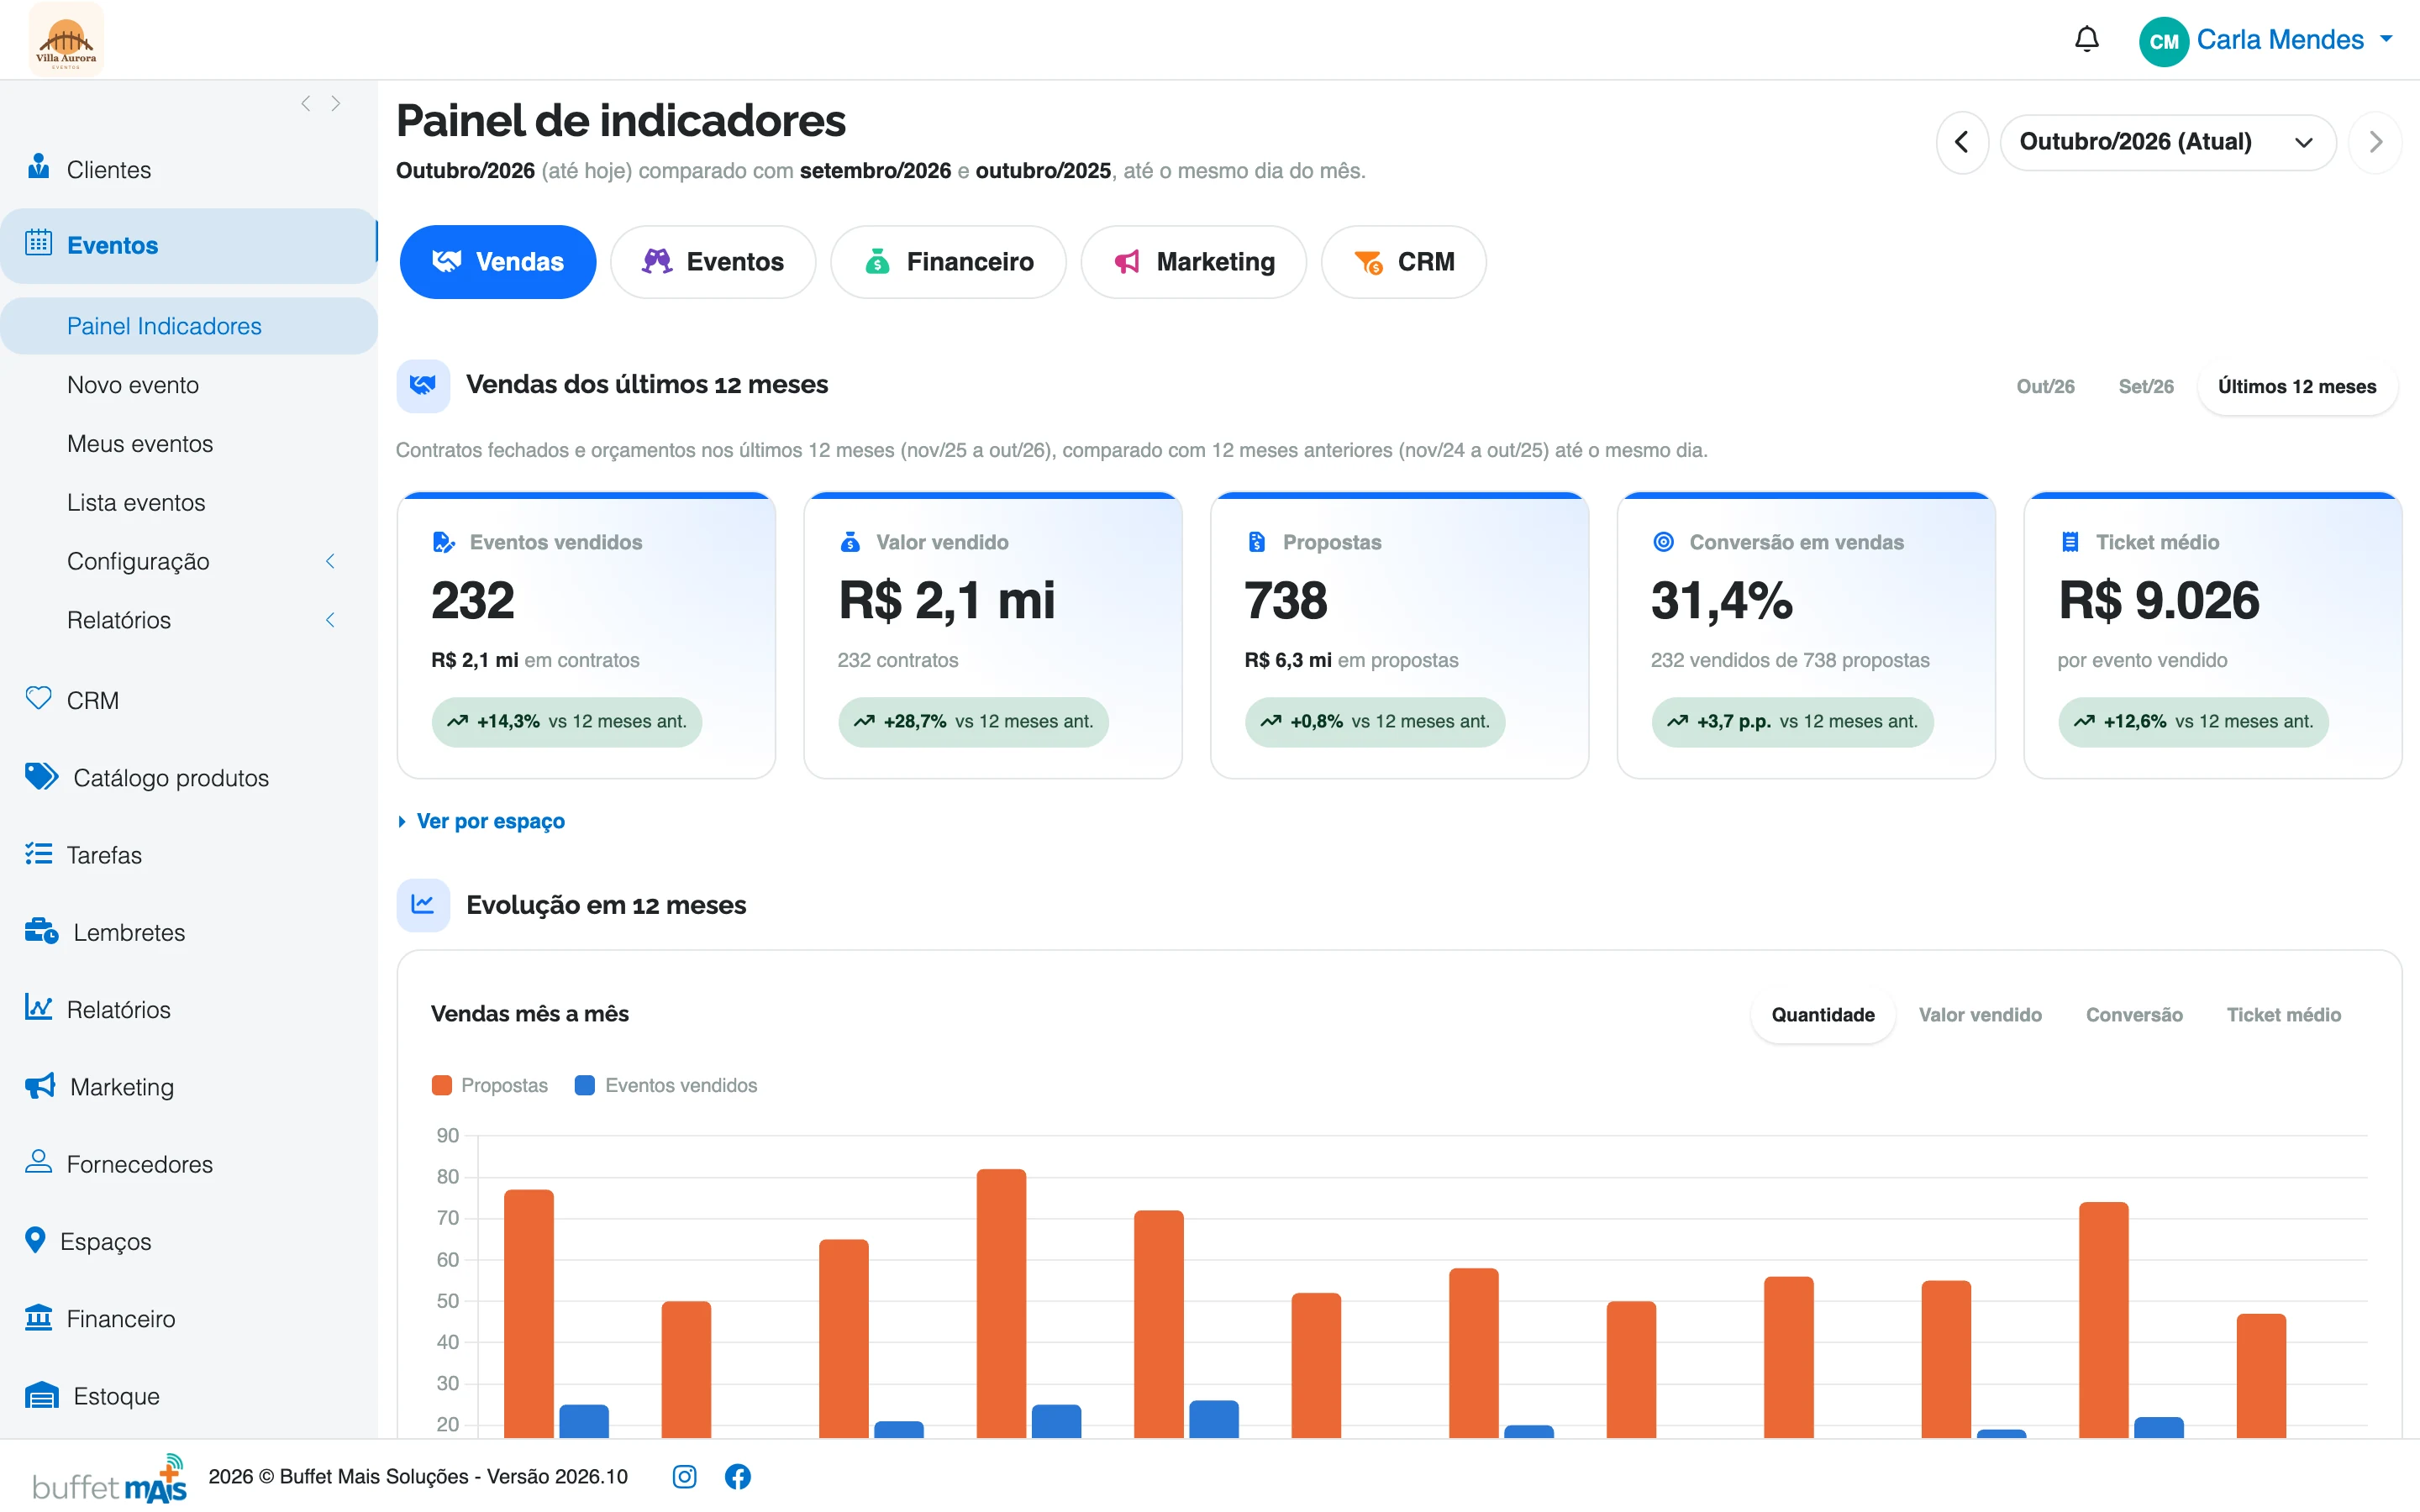Click the Villa Aurora logo
Screen dimensions: 2420x1512
[66, 40]
